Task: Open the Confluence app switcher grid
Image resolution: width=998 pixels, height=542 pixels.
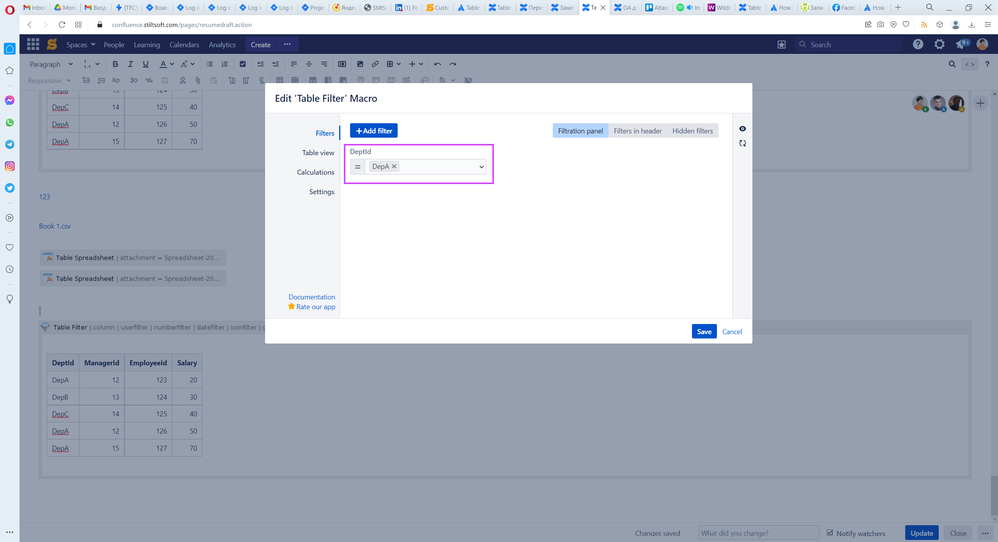Action: (x=33, y=44)
